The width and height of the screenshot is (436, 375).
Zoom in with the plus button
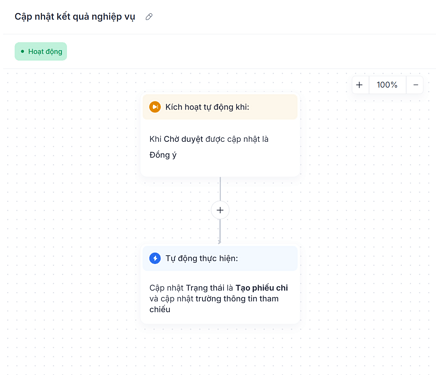(x=359, y=85)
